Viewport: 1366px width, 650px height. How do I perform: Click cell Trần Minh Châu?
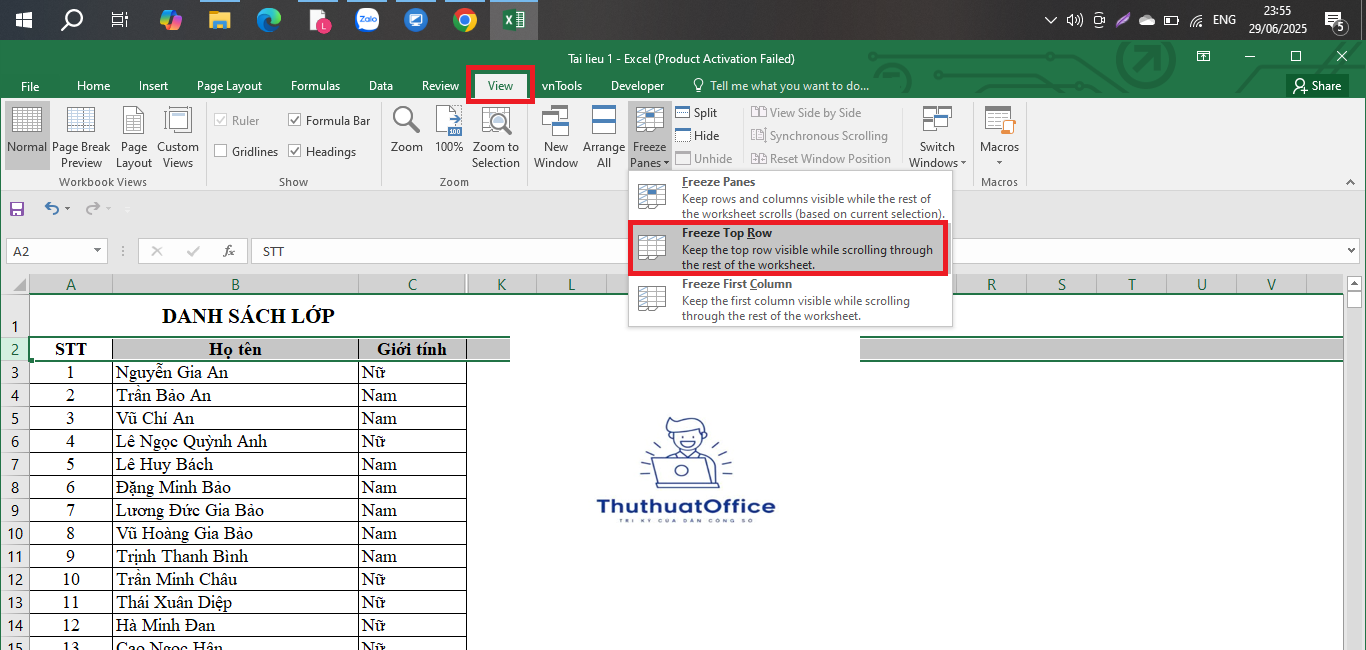235,579
